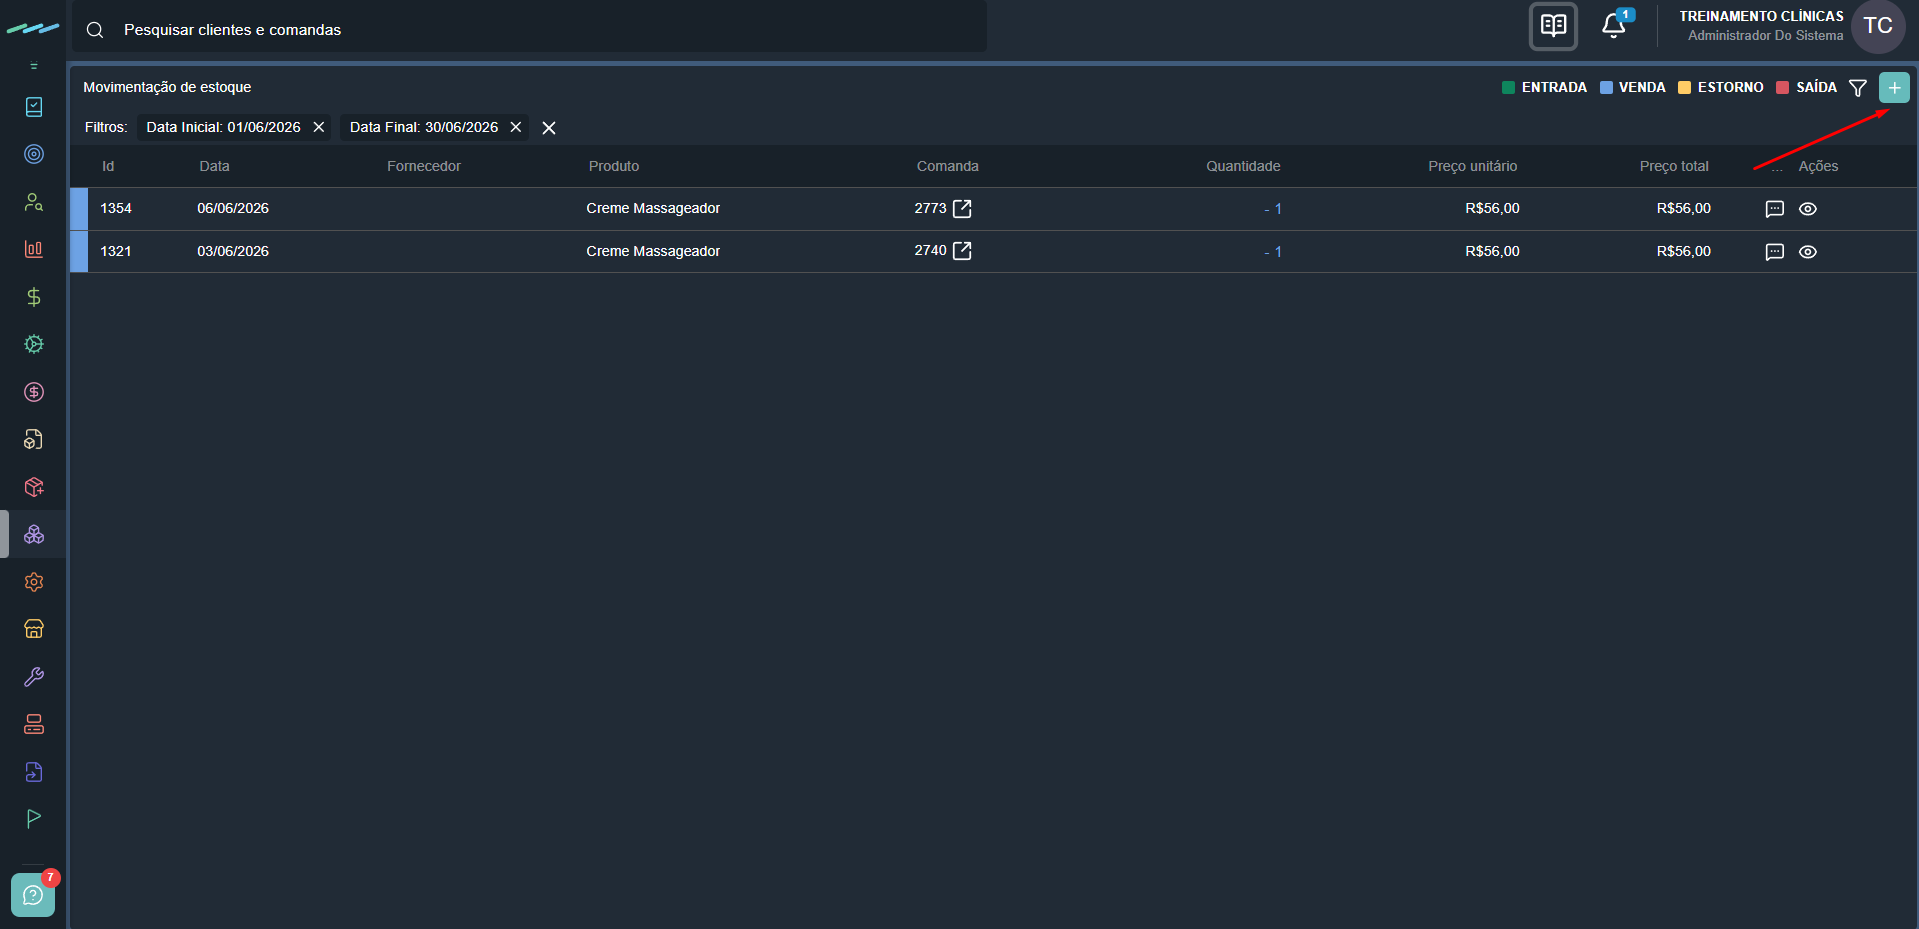The width and height of the screenshot is (1919, 929).
Task: Click the add new stock movement plus button
Action: click(1894, 88)
